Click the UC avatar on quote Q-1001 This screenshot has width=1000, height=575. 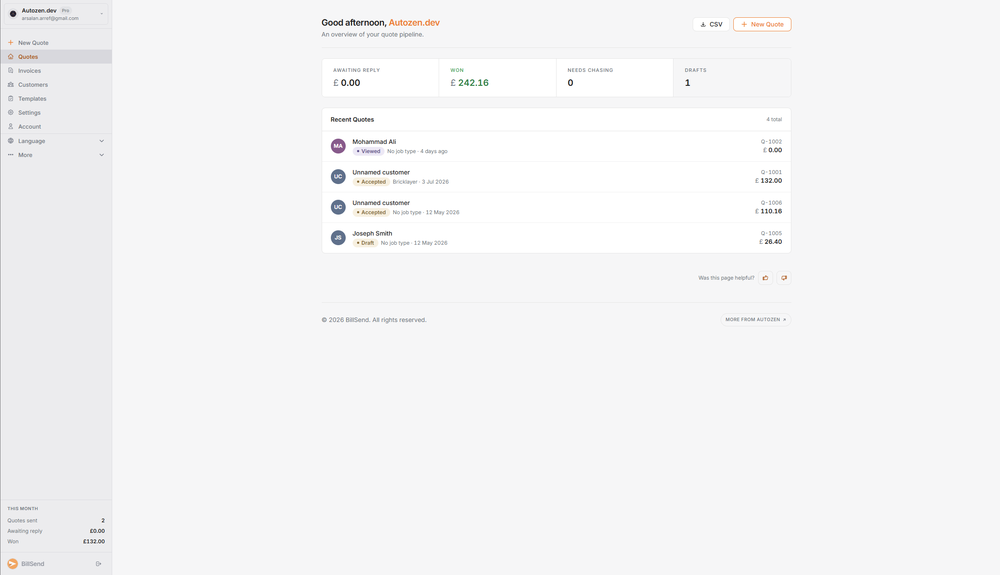[x=338, y=177]
